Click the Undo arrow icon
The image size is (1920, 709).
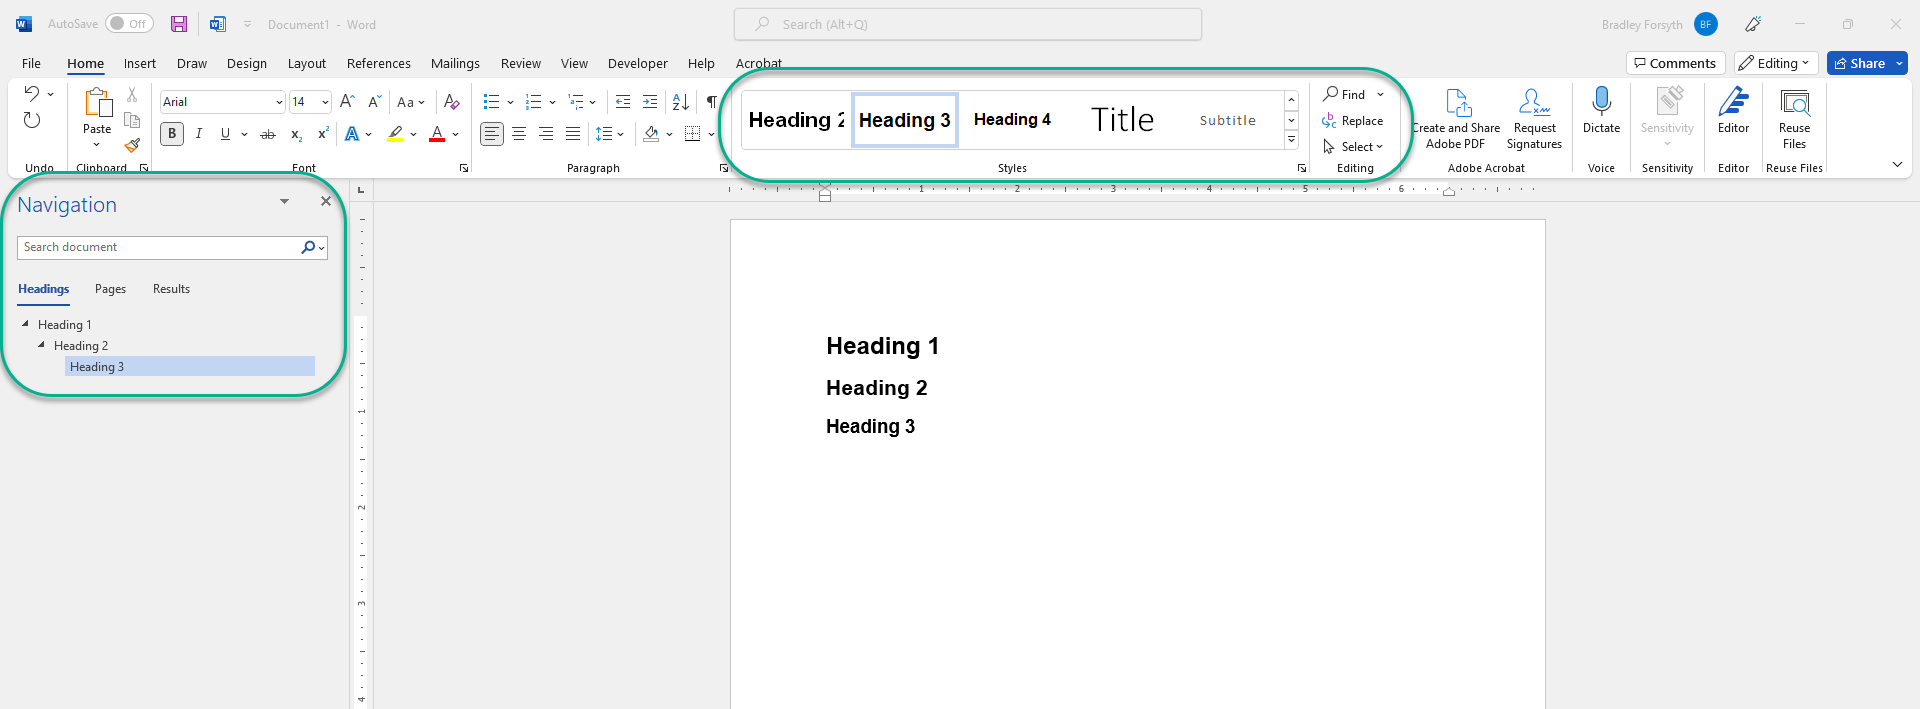click(x=32, y=94)
